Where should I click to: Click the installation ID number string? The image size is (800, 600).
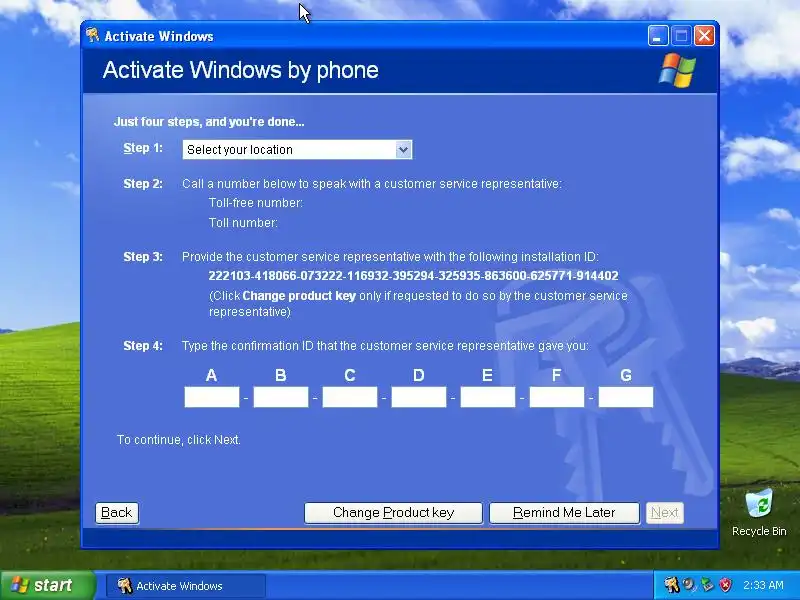(413, 276)
